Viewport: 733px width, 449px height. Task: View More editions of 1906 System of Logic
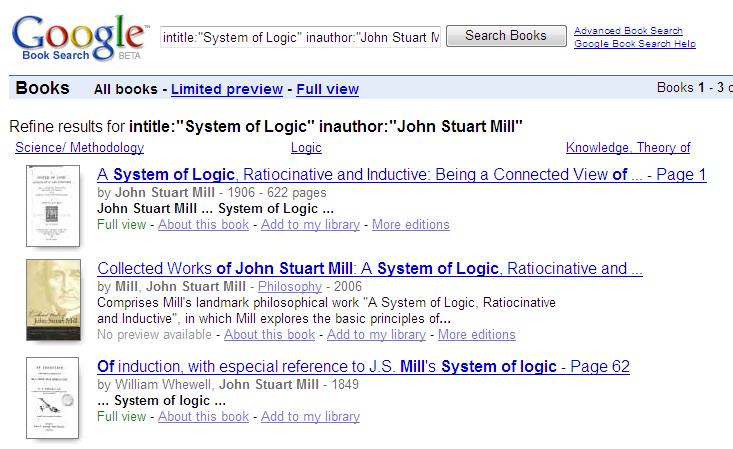(x=411, y=224)
